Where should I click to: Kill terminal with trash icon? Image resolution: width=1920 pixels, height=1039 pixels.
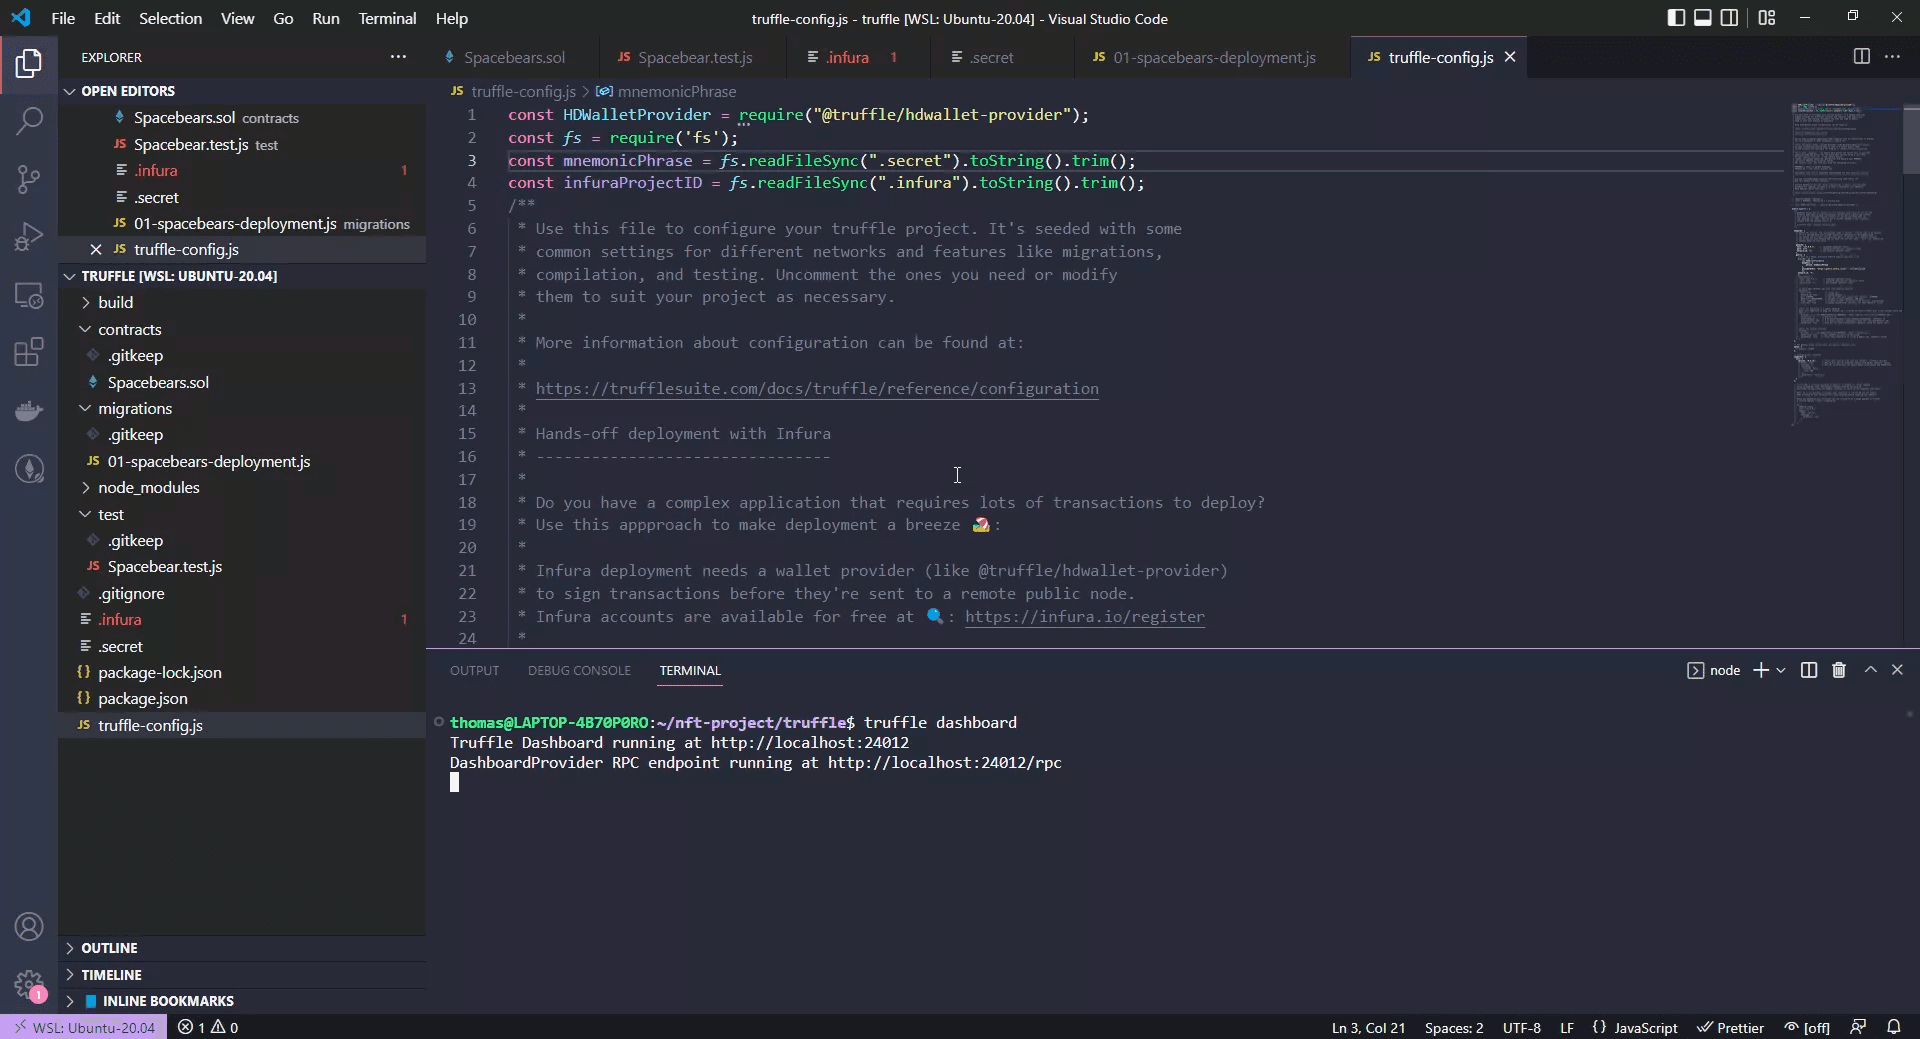(1839, 670)
